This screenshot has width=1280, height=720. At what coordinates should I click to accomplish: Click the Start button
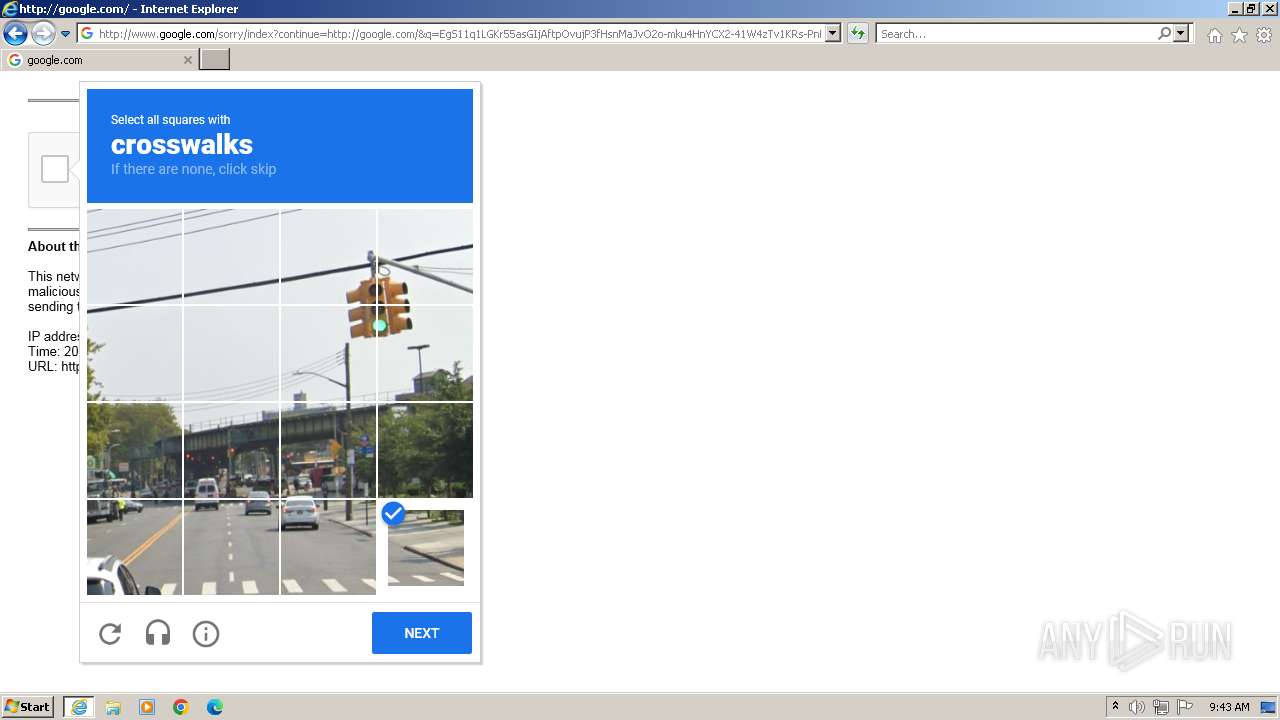28,707
